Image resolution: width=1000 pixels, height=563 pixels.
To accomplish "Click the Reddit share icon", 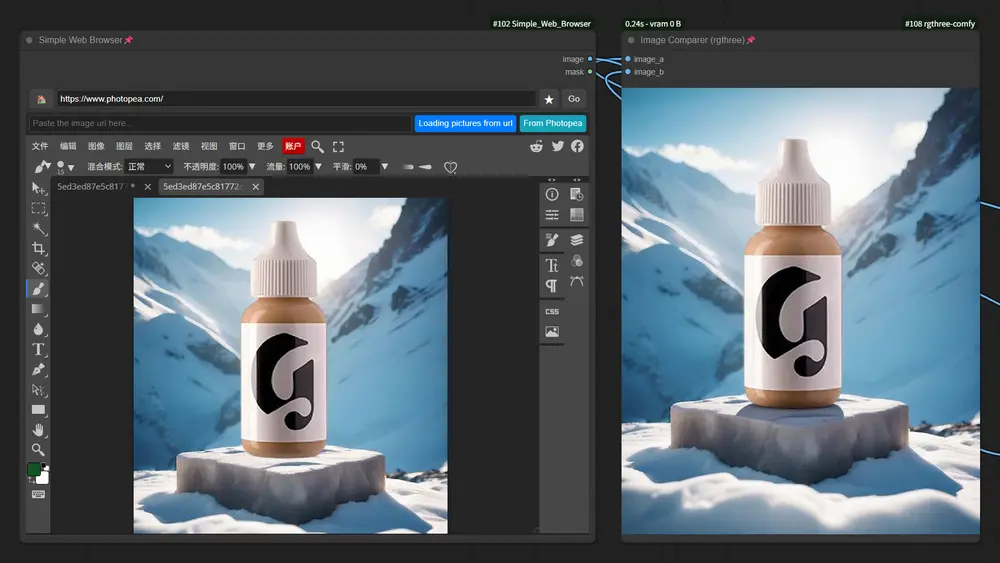I will pyautogui.click(x=537, y=147).
